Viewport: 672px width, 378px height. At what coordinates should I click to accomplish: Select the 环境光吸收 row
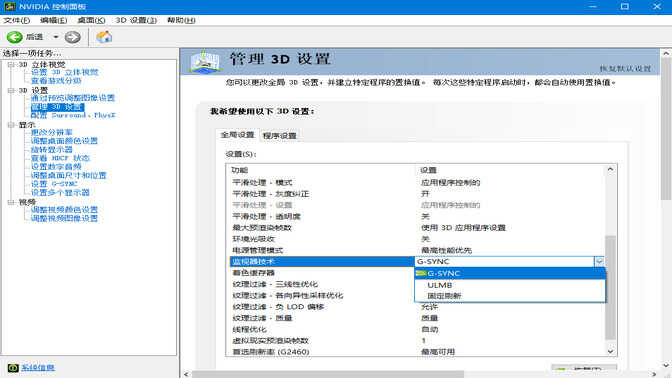(417, 239)
